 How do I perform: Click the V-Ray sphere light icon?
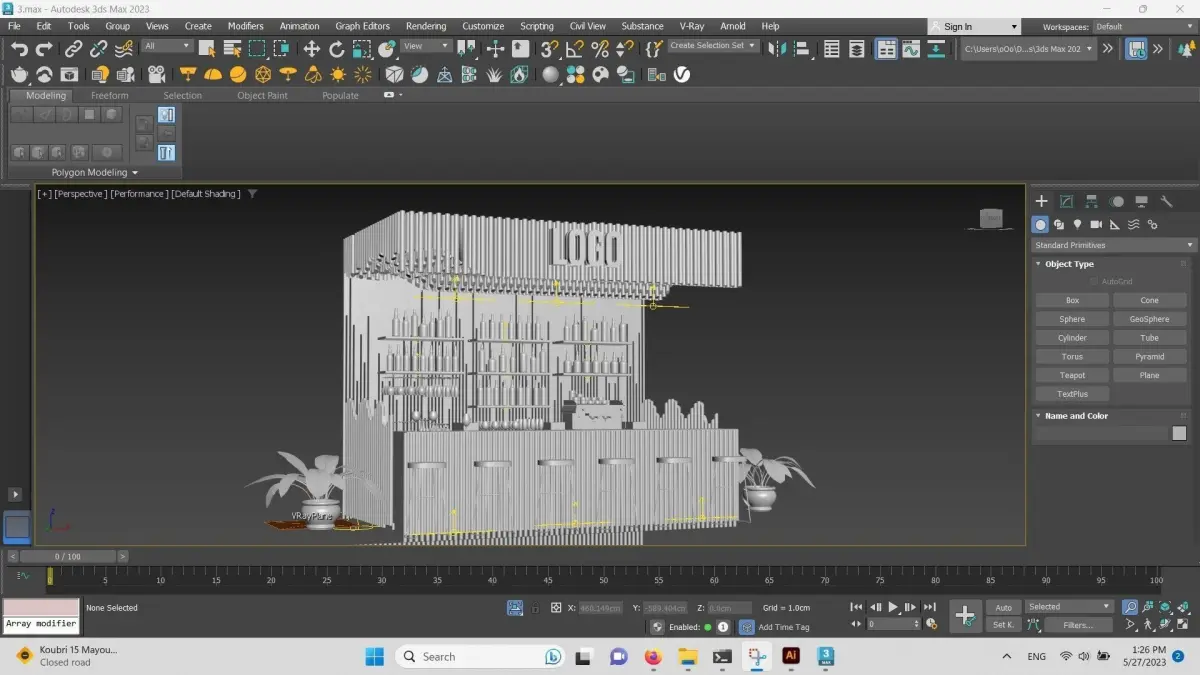(x=238, y=74)
